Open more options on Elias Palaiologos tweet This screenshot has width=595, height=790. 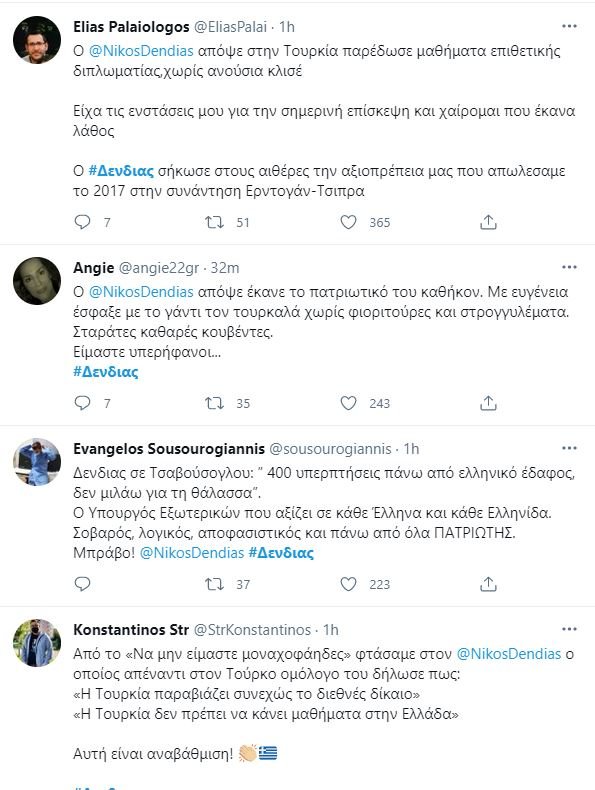[x=569, y=26]
